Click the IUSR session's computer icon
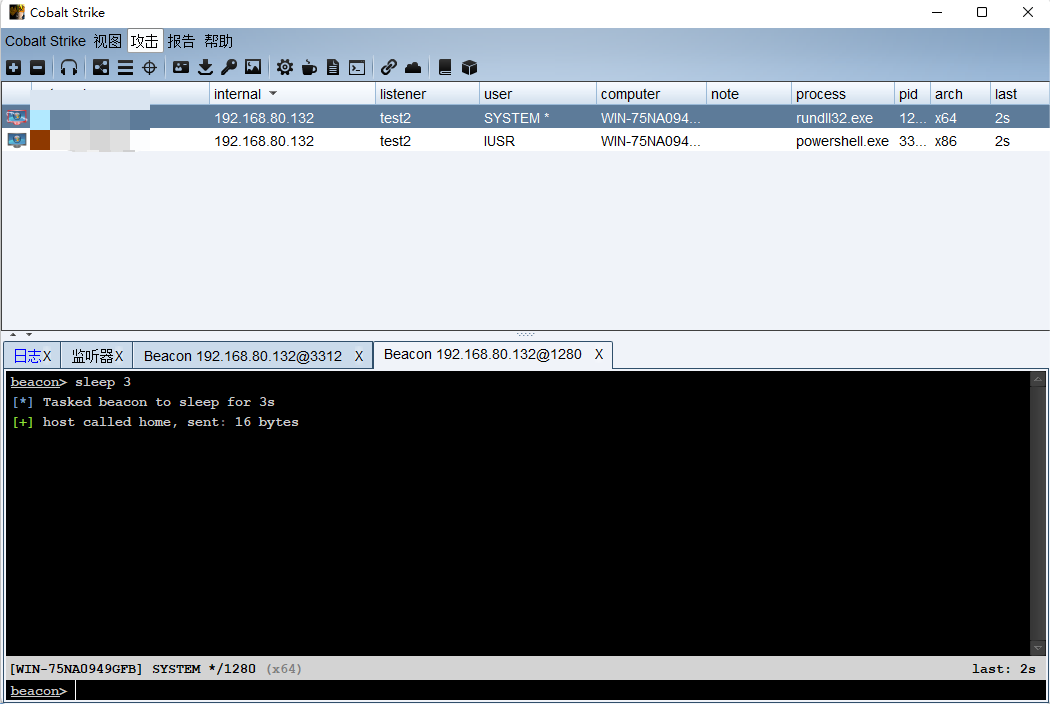Image resolution: width=1050 pixels, height=704 pixels. pos(17,141)
